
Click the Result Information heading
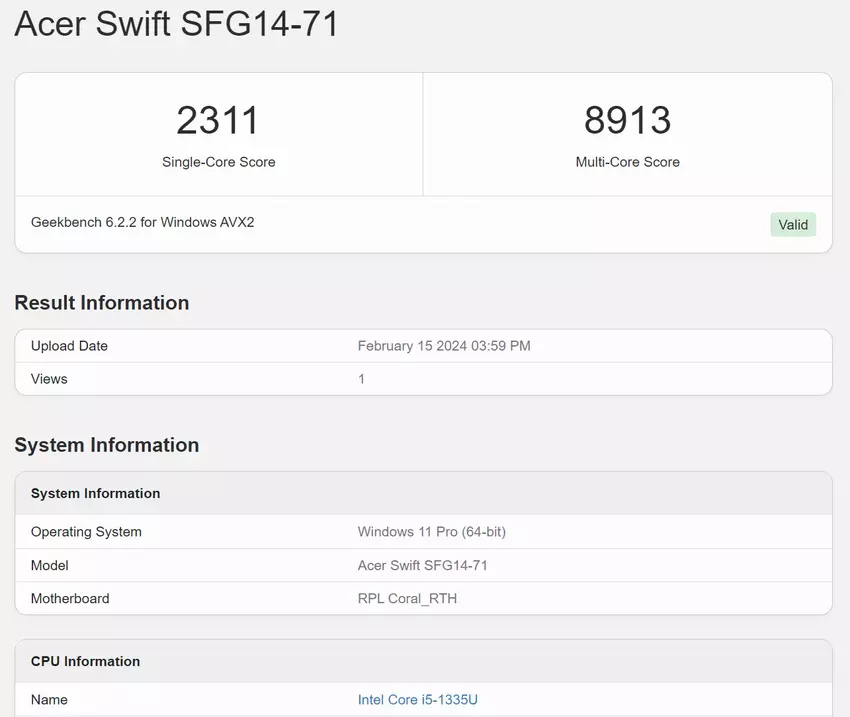click(102, 303)
